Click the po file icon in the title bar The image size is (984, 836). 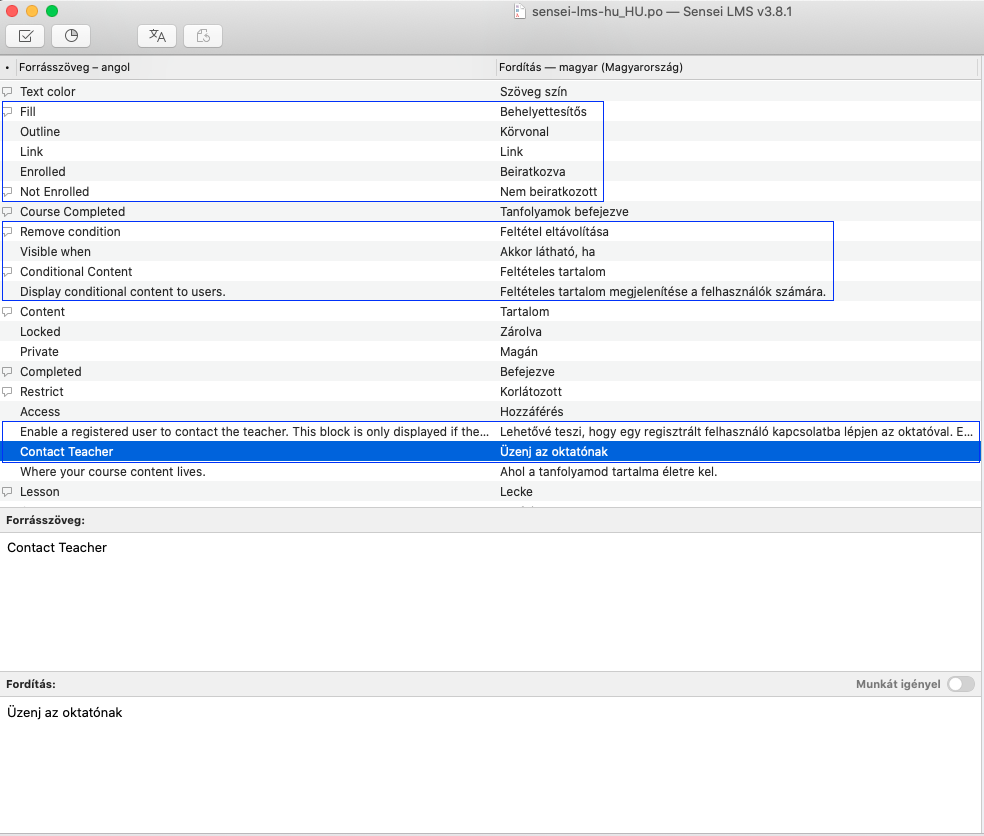coord(519,11)
